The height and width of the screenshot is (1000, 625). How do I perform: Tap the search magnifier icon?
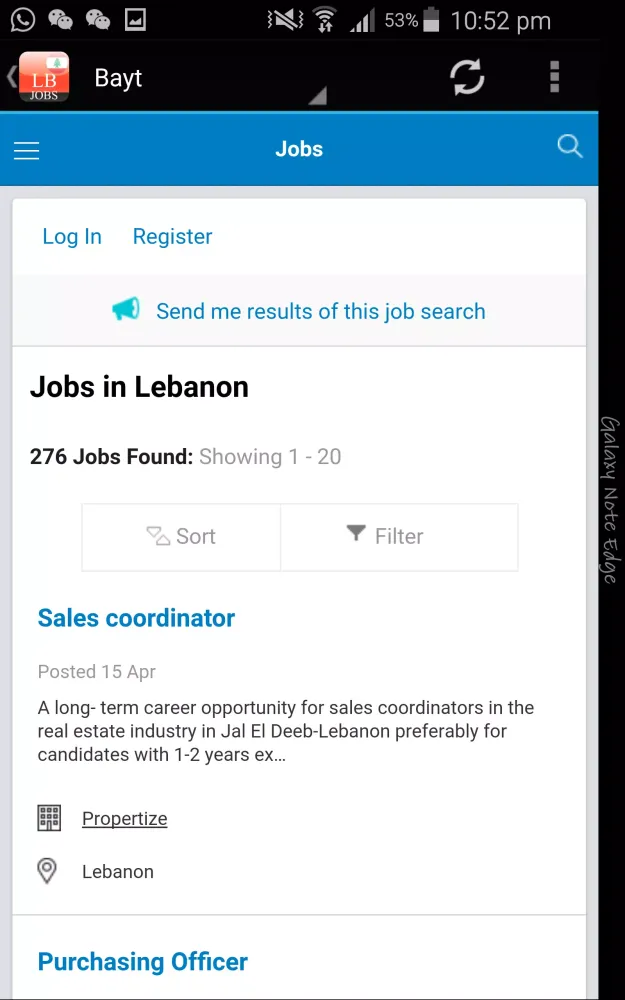point(569,147)
